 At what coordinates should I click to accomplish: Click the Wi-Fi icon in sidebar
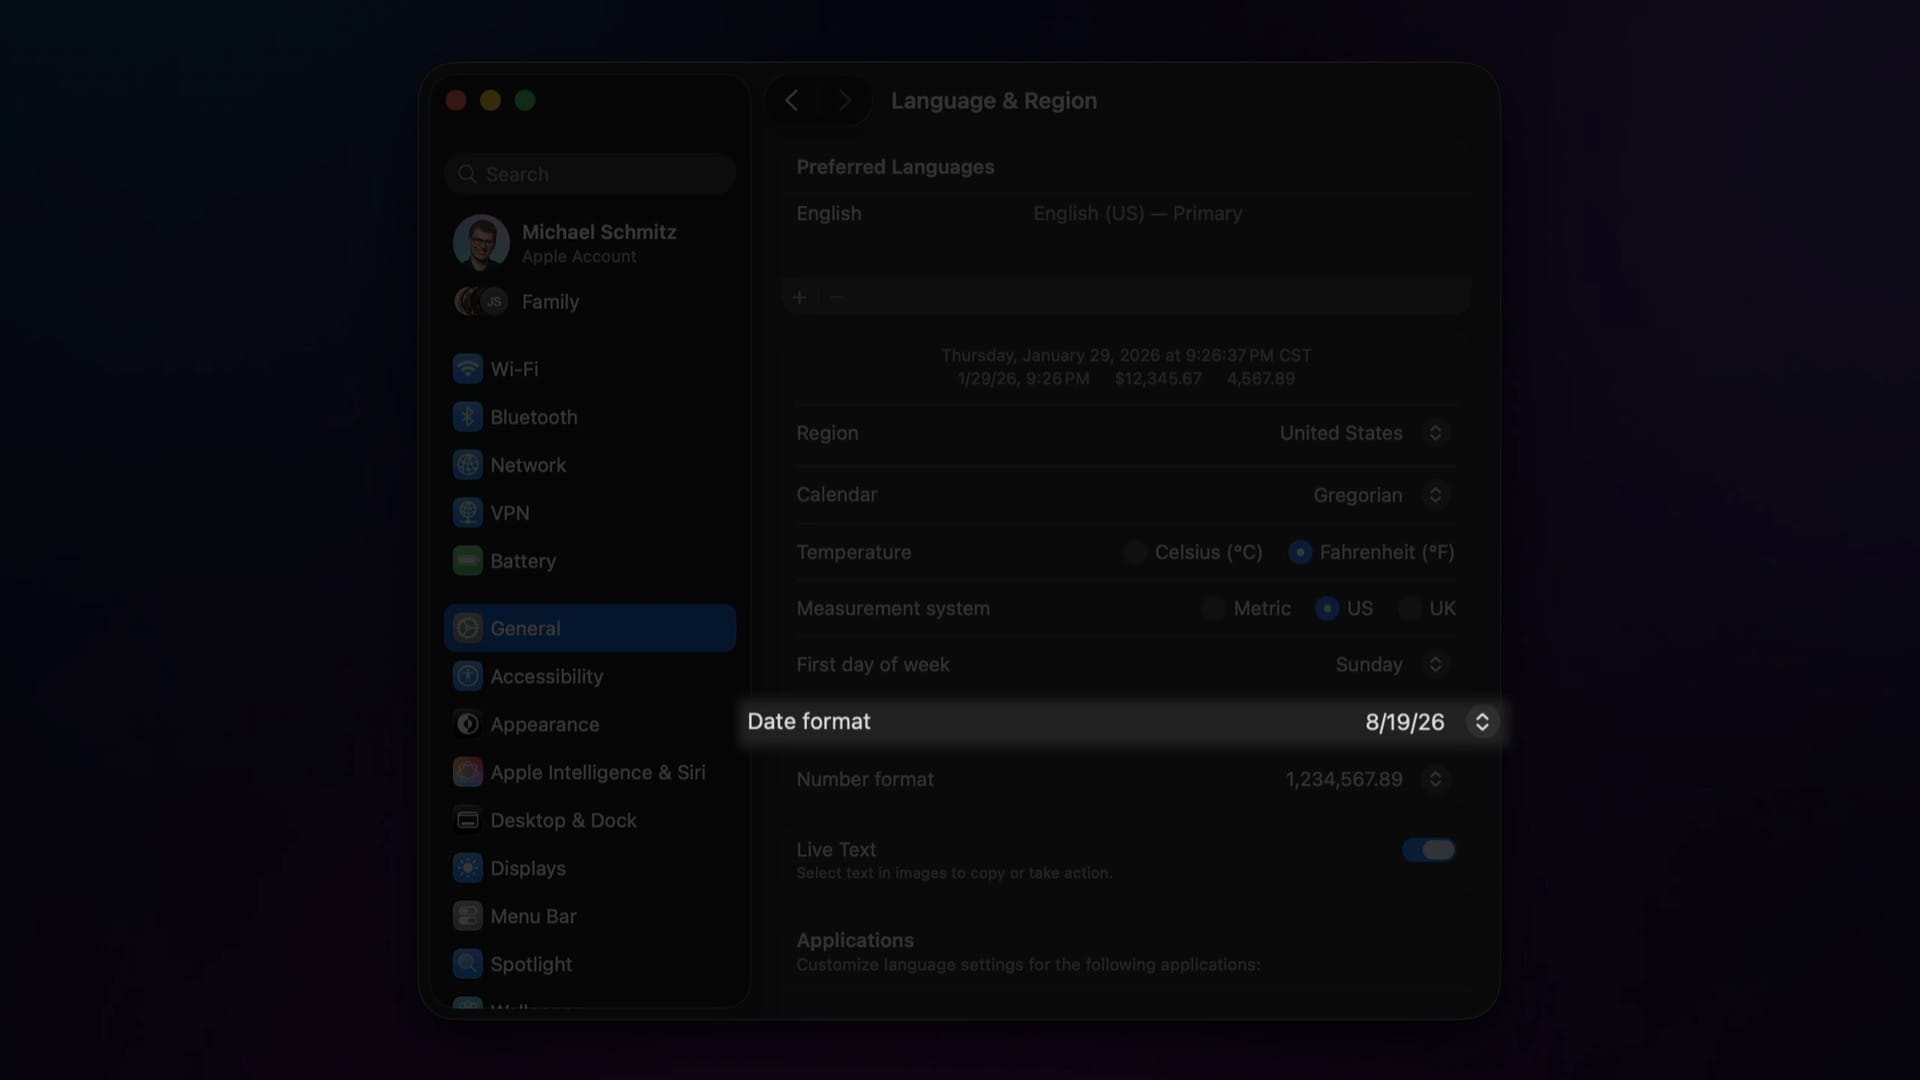[467, 369]
